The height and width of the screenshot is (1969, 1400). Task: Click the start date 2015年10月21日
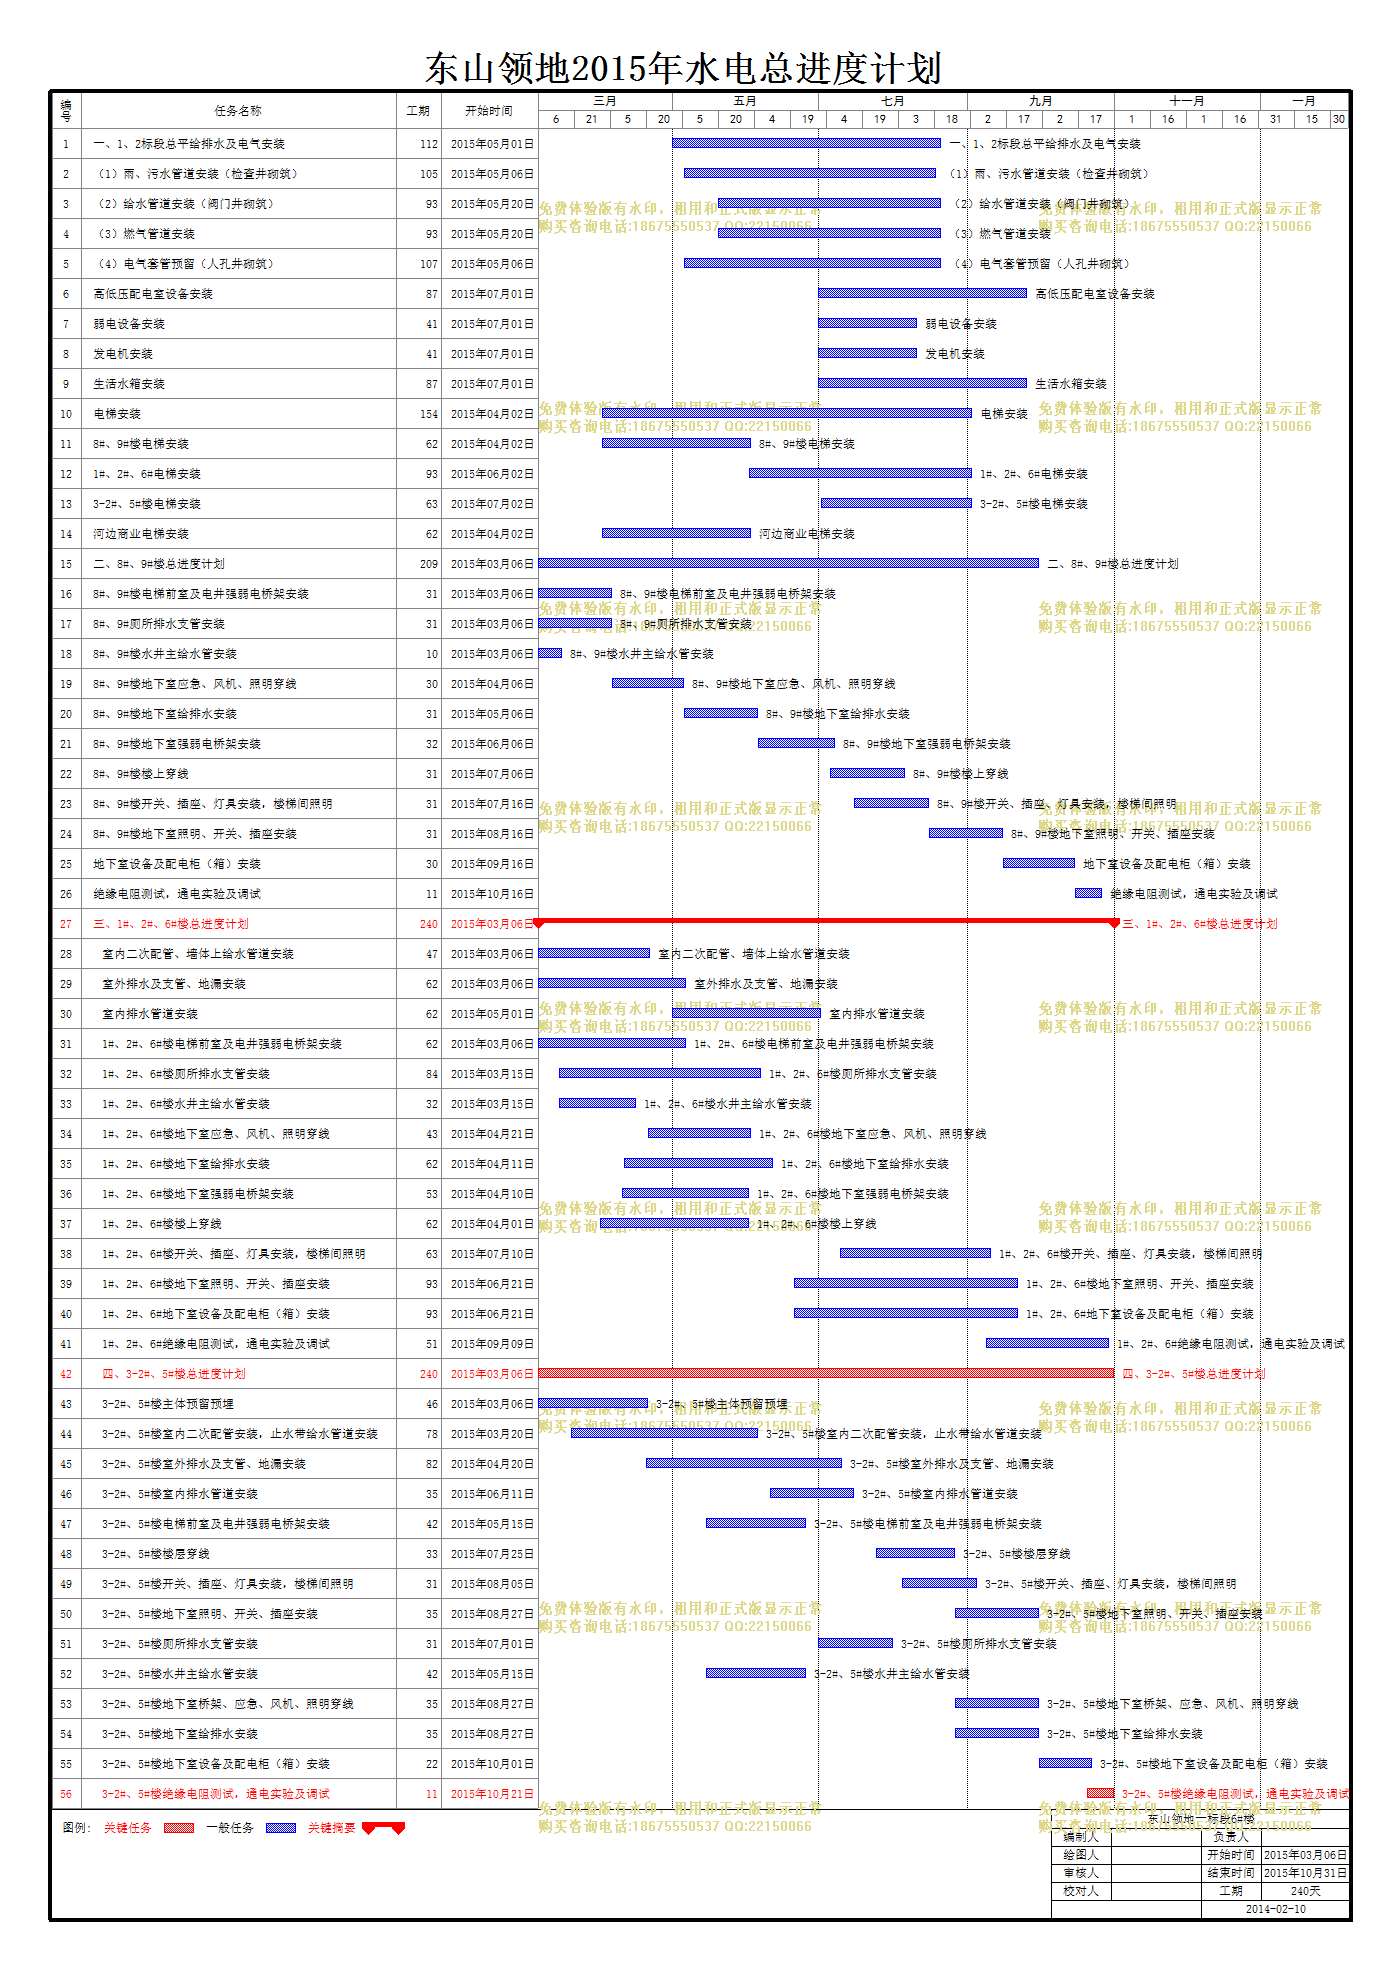(492, 1794)
